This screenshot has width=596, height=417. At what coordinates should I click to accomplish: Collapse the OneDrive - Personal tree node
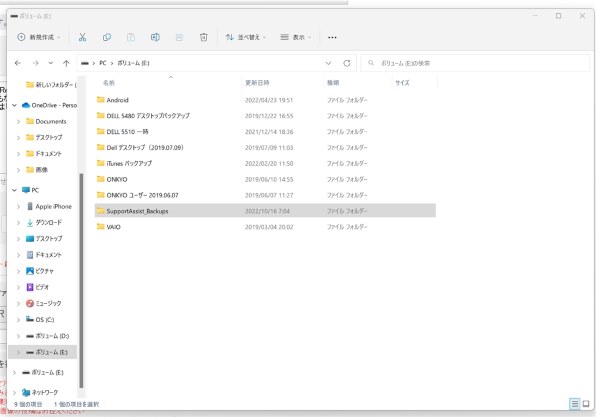[x=14, y=105]
